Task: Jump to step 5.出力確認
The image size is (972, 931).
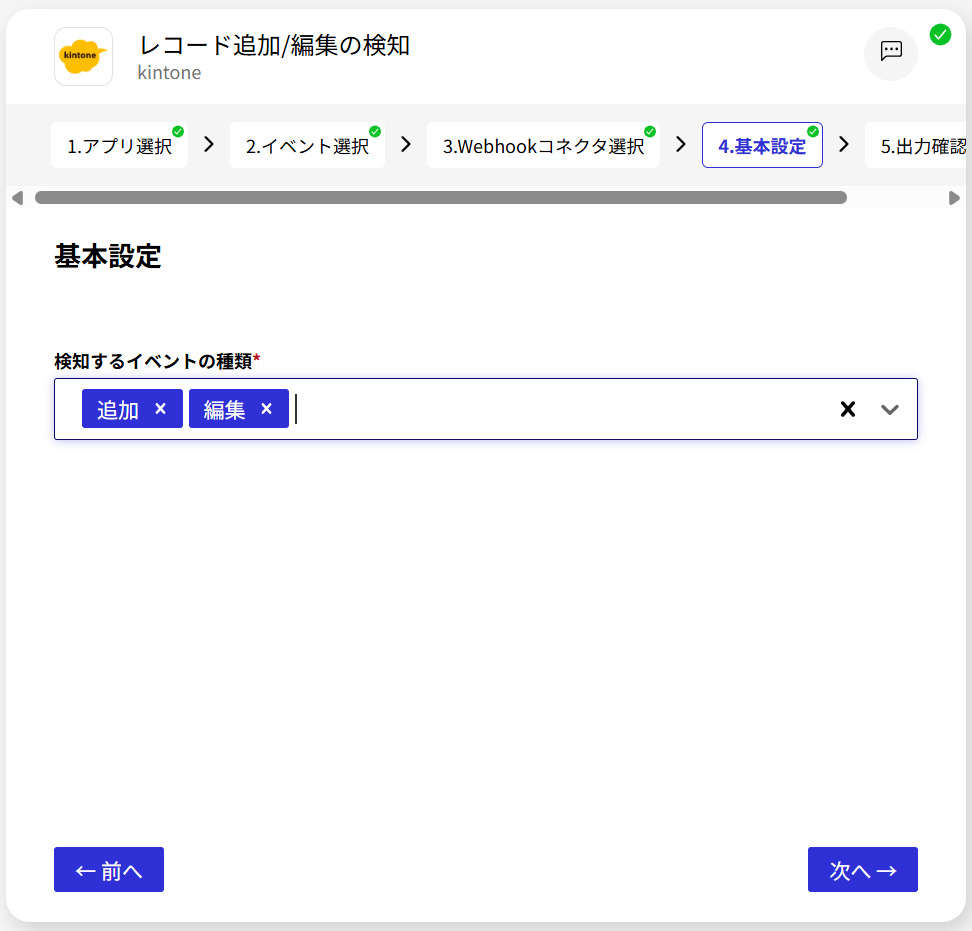Action: (920, 146)
